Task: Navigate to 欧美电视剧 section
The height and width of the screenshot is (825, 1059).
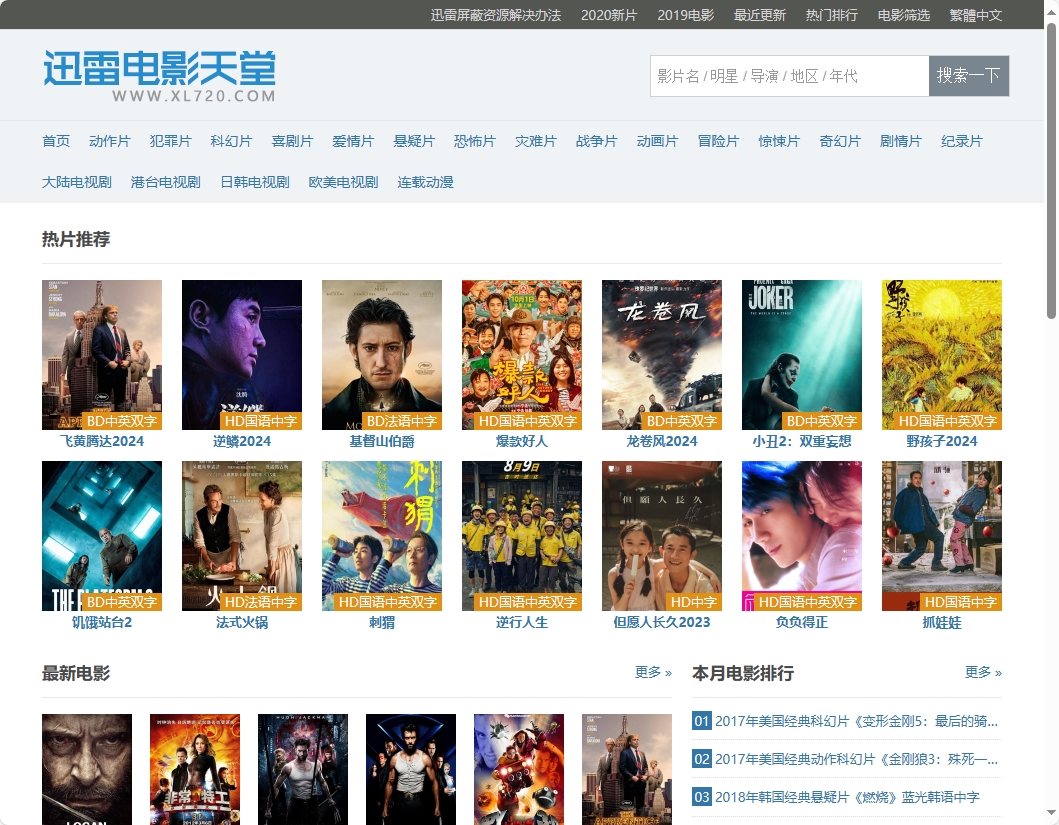Action: pyautogui.click(x=343, y=182)
